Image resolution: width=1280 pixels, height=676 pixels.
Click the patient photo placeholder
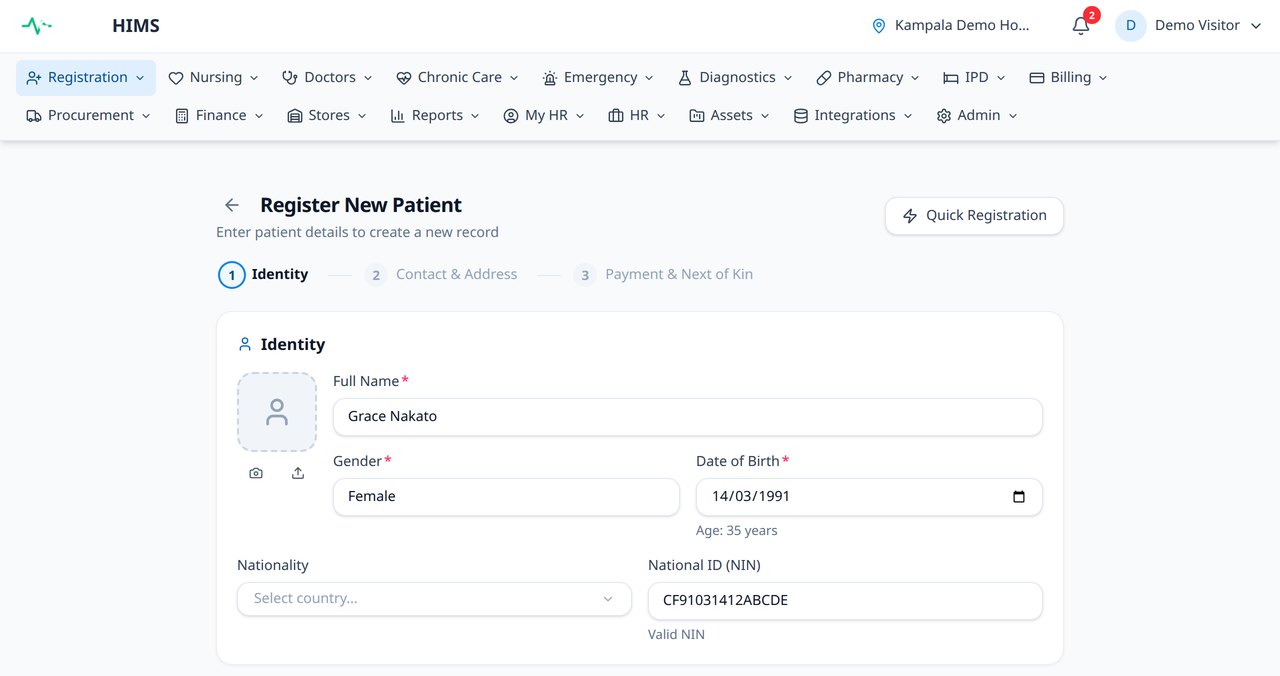[x=277, y=412]
